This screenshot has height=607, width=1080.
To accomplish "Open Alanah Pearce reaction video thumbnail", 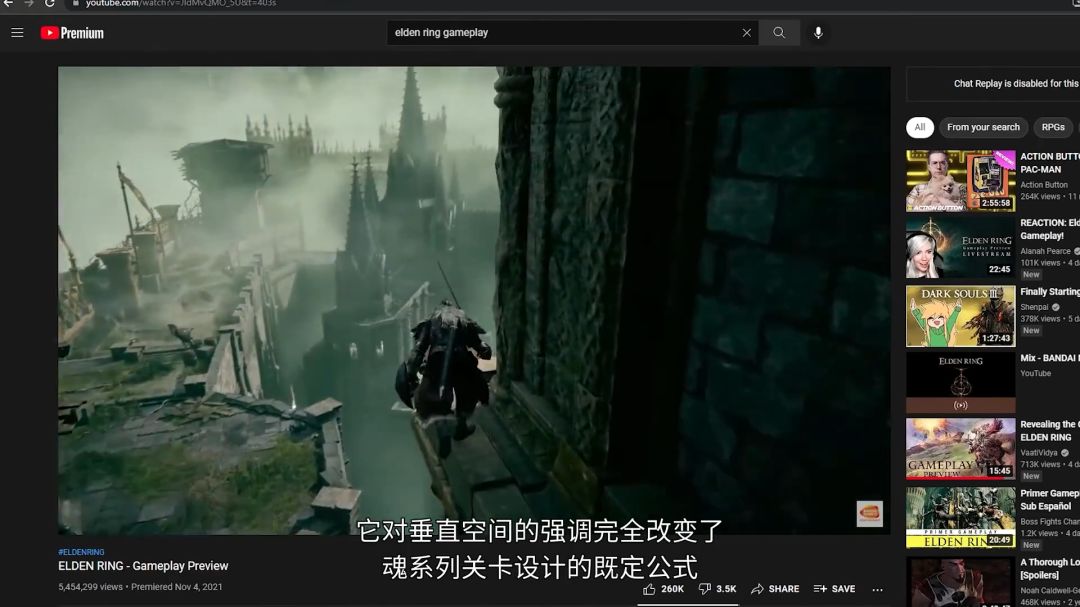I will click(x=960, y=247).
